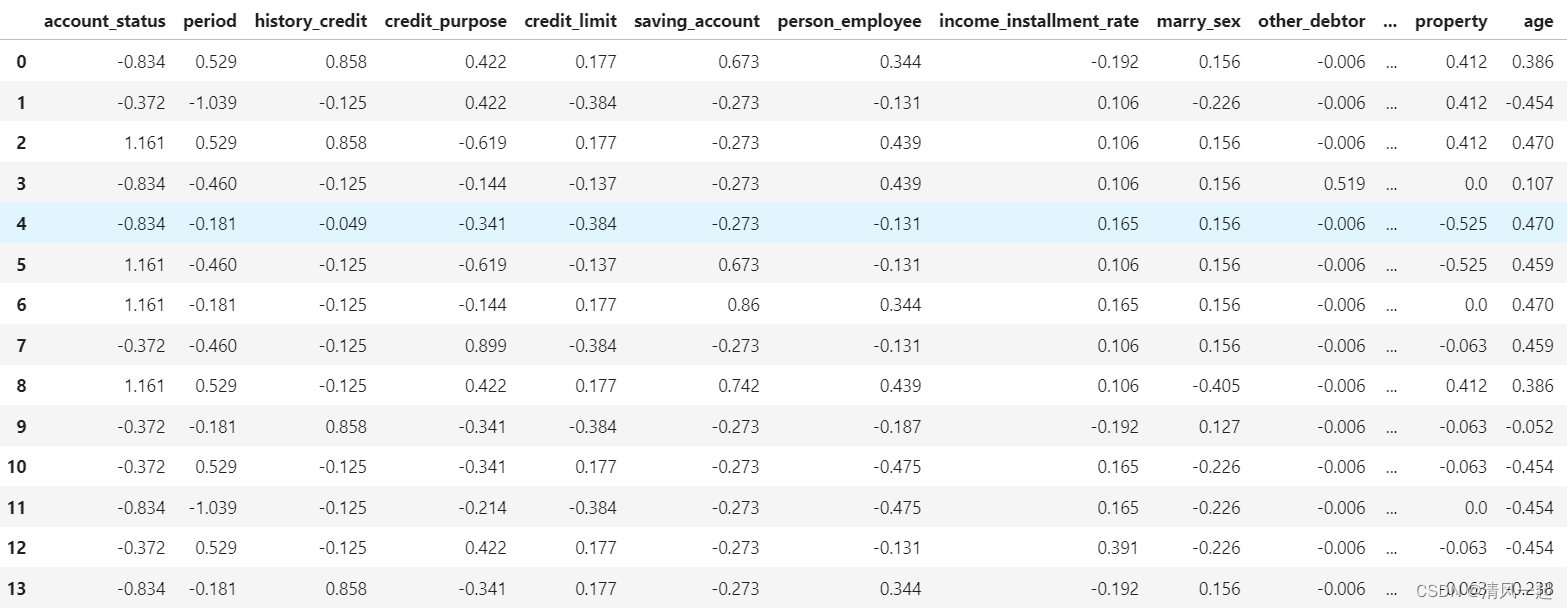Screen dimensions: 1567x609
Task: Select age value -0.052 in row 9
Action: point(1530,427)
